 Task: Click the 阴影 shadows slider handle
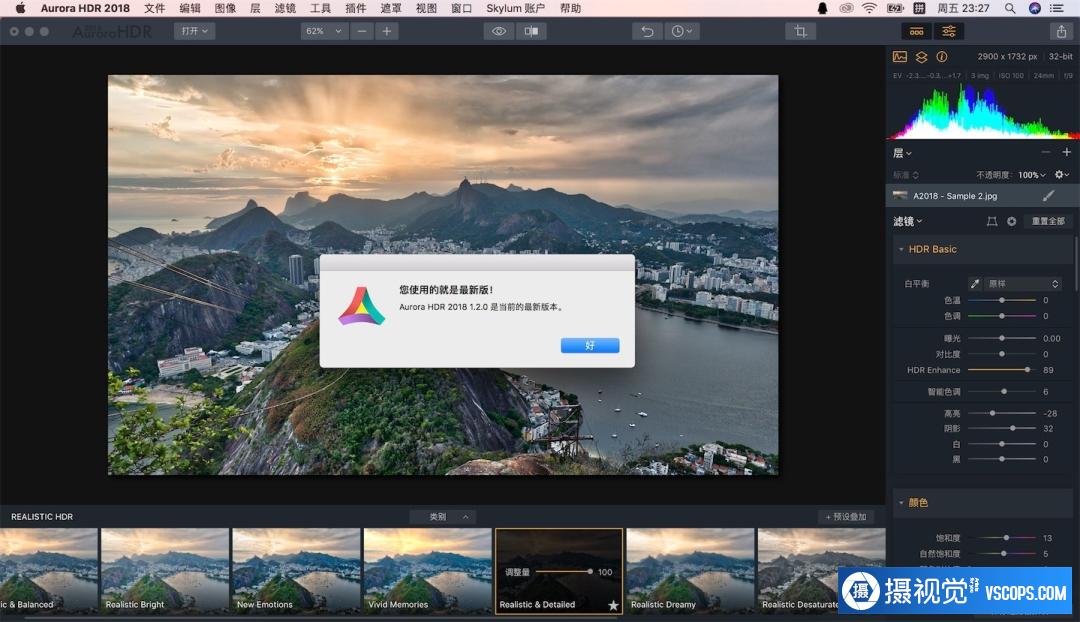click(x=1012, y=428)
